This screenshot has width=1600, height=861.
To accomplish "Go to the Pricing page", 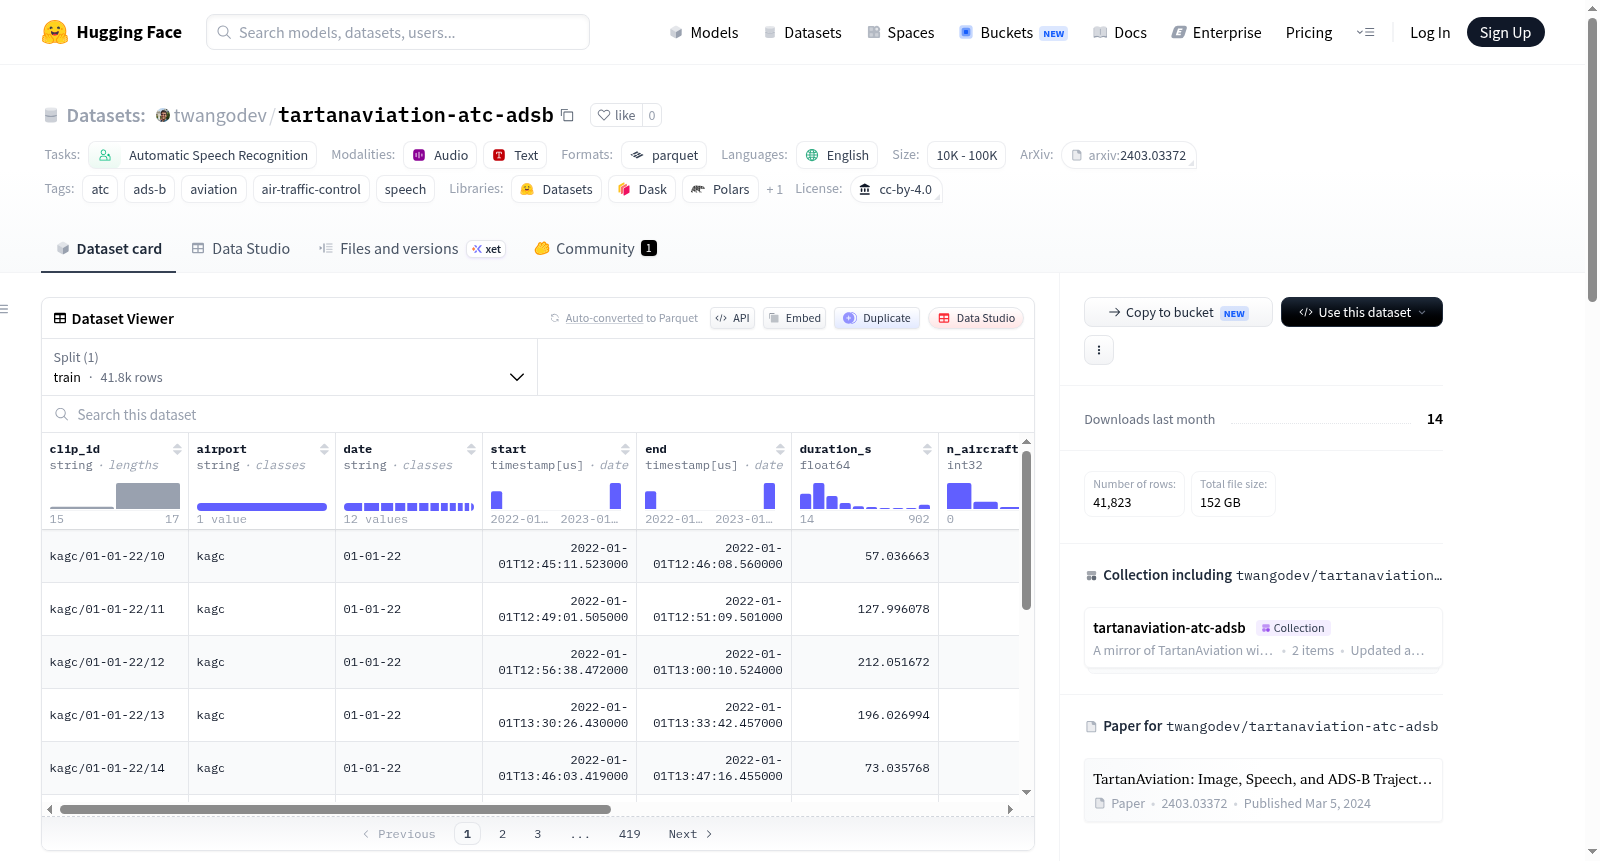I will (1309, 33).
